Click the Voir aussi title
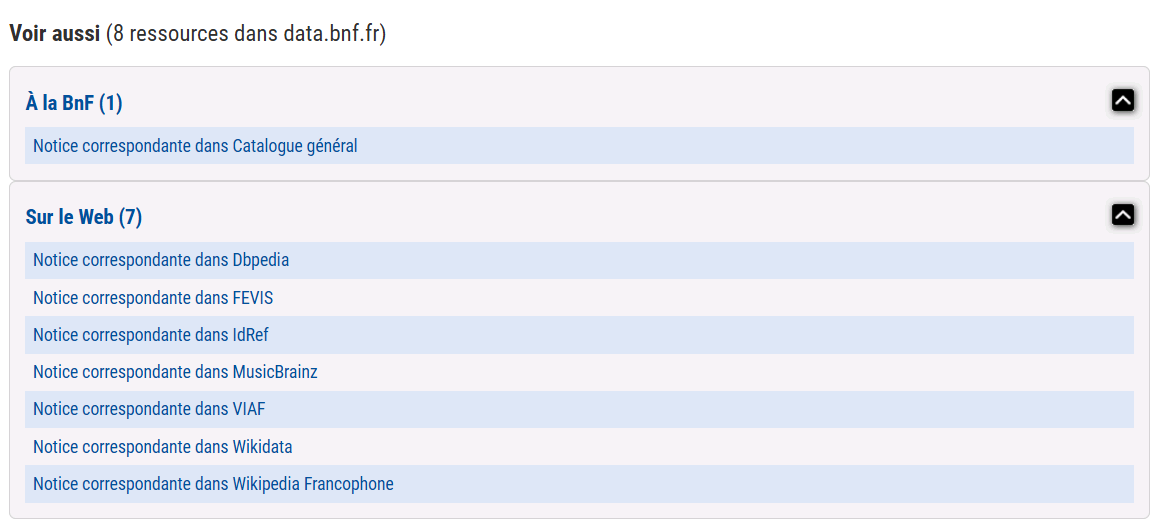Image resolution: width=1155 pixels, height=526 pixels. pyautogui.click(x=54, y=33)
